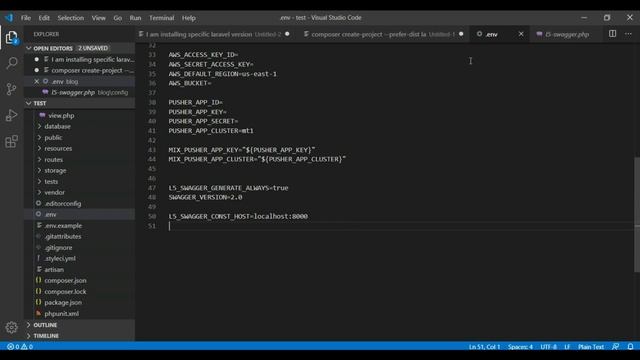The width and height of the screenshot is (640, 360).
Task: Open the Search view icon
Action: [x=11, y=63]
